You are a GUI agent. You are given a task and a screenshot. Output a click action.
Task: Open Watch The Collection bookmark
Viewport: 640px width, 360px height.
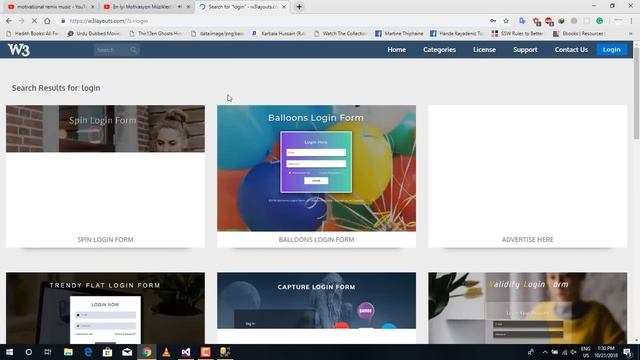click(x=340, y=33)
